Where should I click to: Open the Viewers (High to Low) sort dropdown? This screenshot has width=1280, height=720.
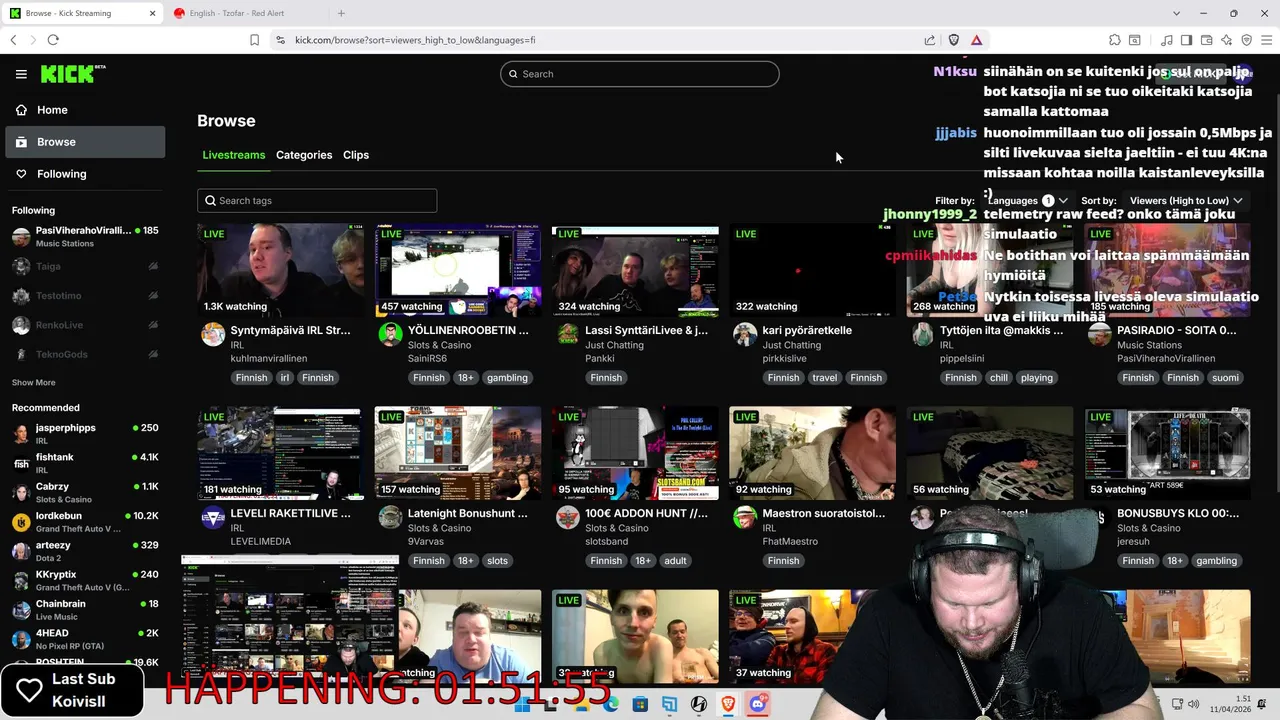point(1186,201)
